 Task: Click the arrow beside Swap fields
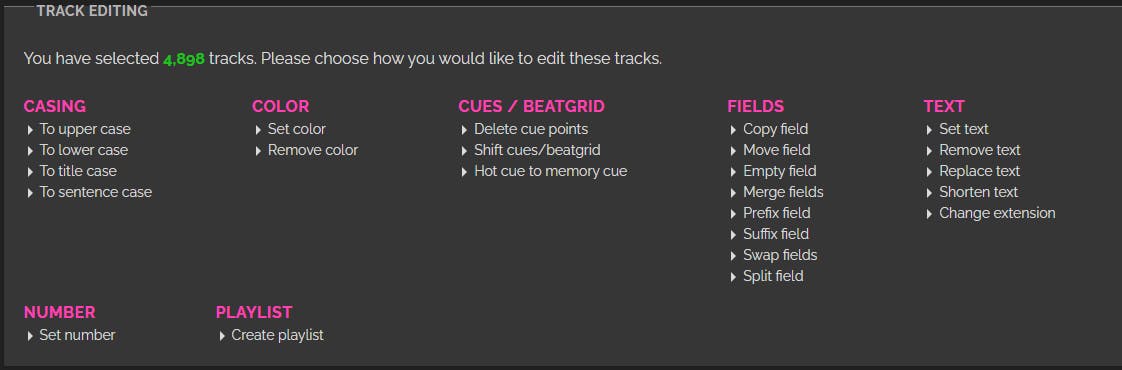(x=733, y=256)
